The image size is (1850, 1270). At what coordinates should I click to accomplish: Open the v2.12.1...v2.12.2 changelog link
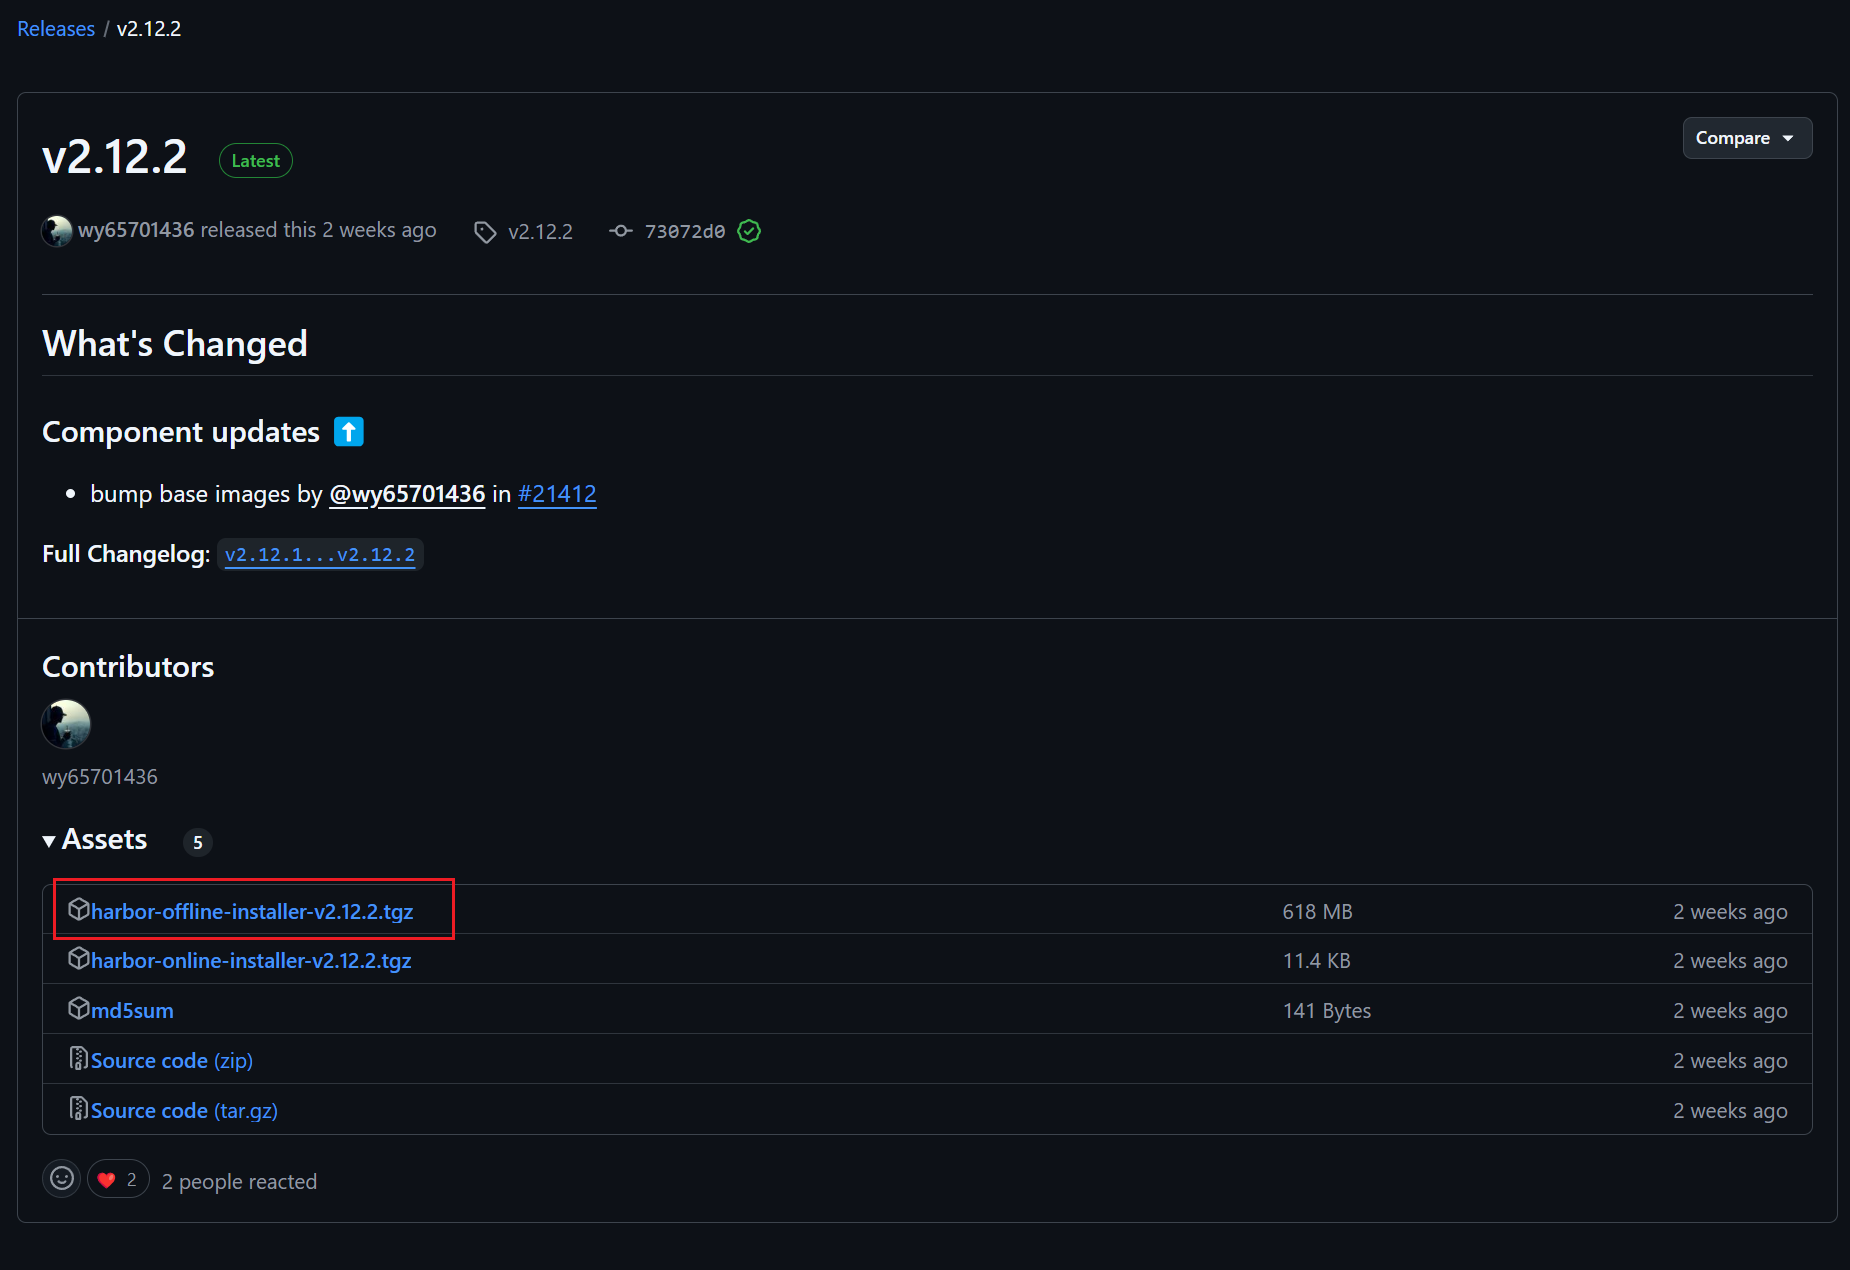[x=320, y=555]
